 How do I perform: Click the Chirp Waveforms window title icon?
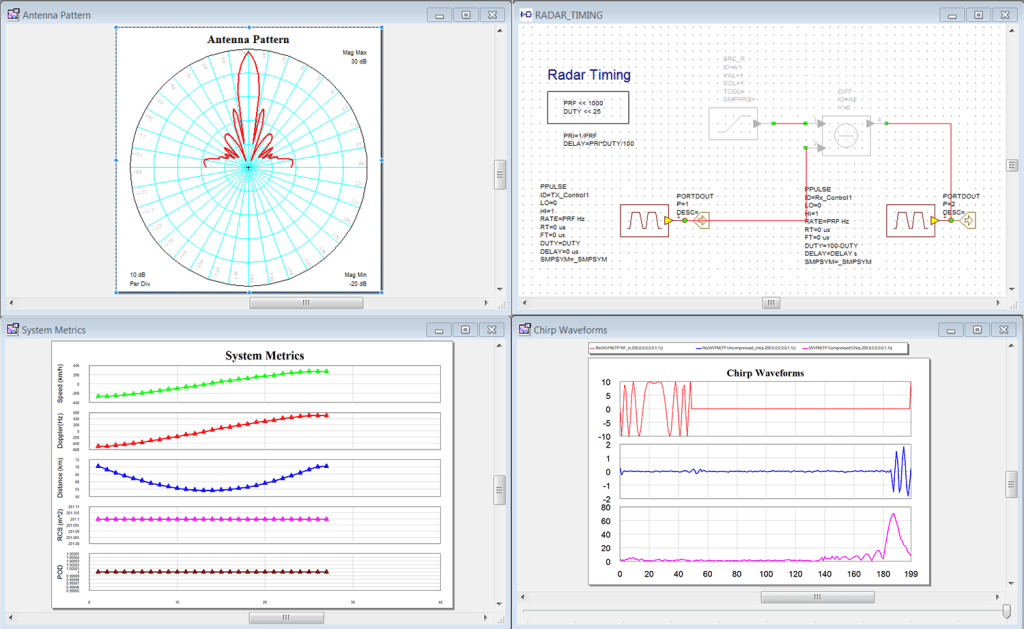pos(524,329)
